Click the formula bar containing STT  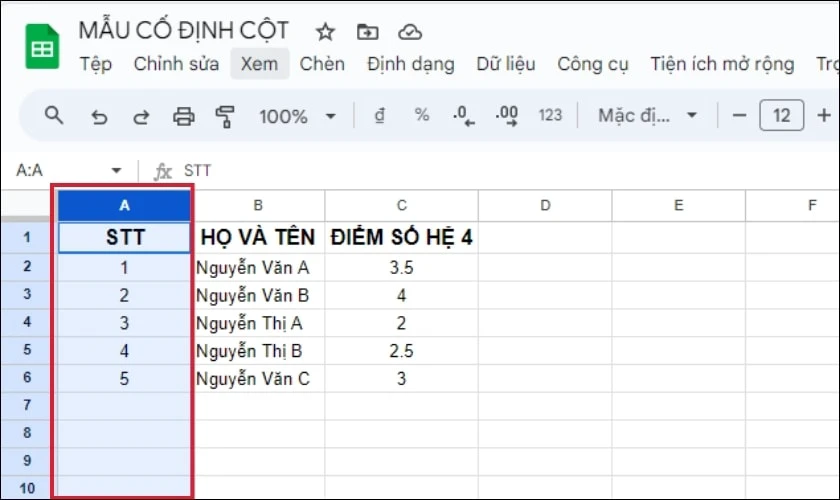(x=509, y=171)
